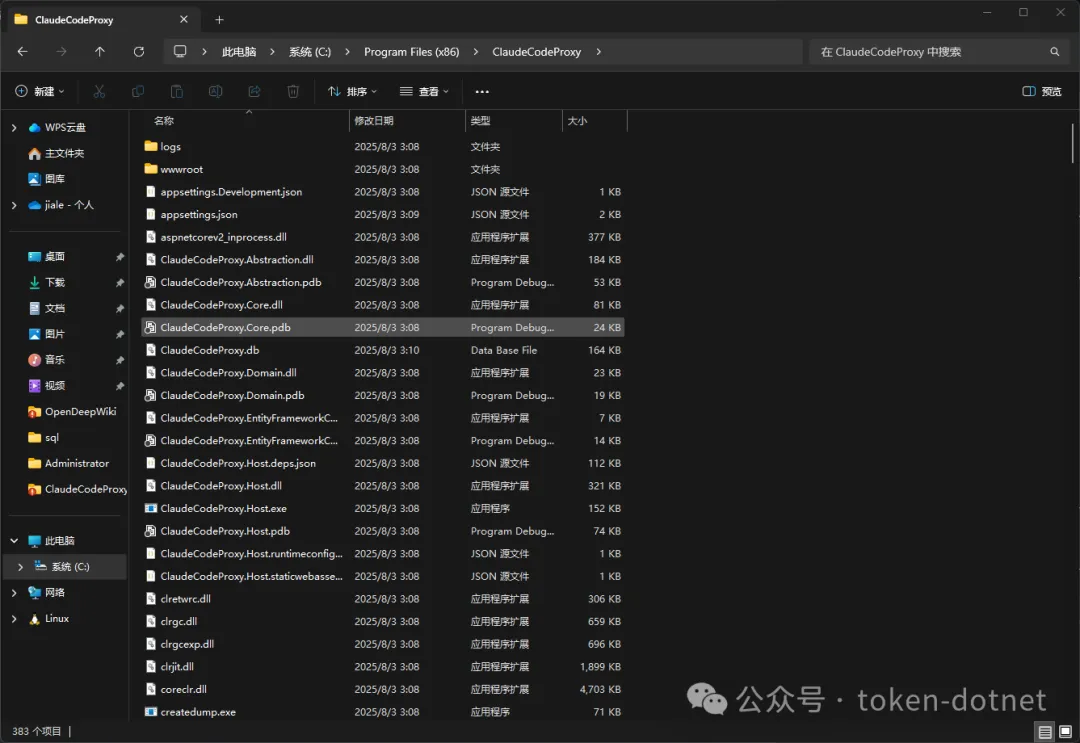The image size is (1080, 743).
Task: Go forward with the right arrow
Action: click(x=61, y=52)
